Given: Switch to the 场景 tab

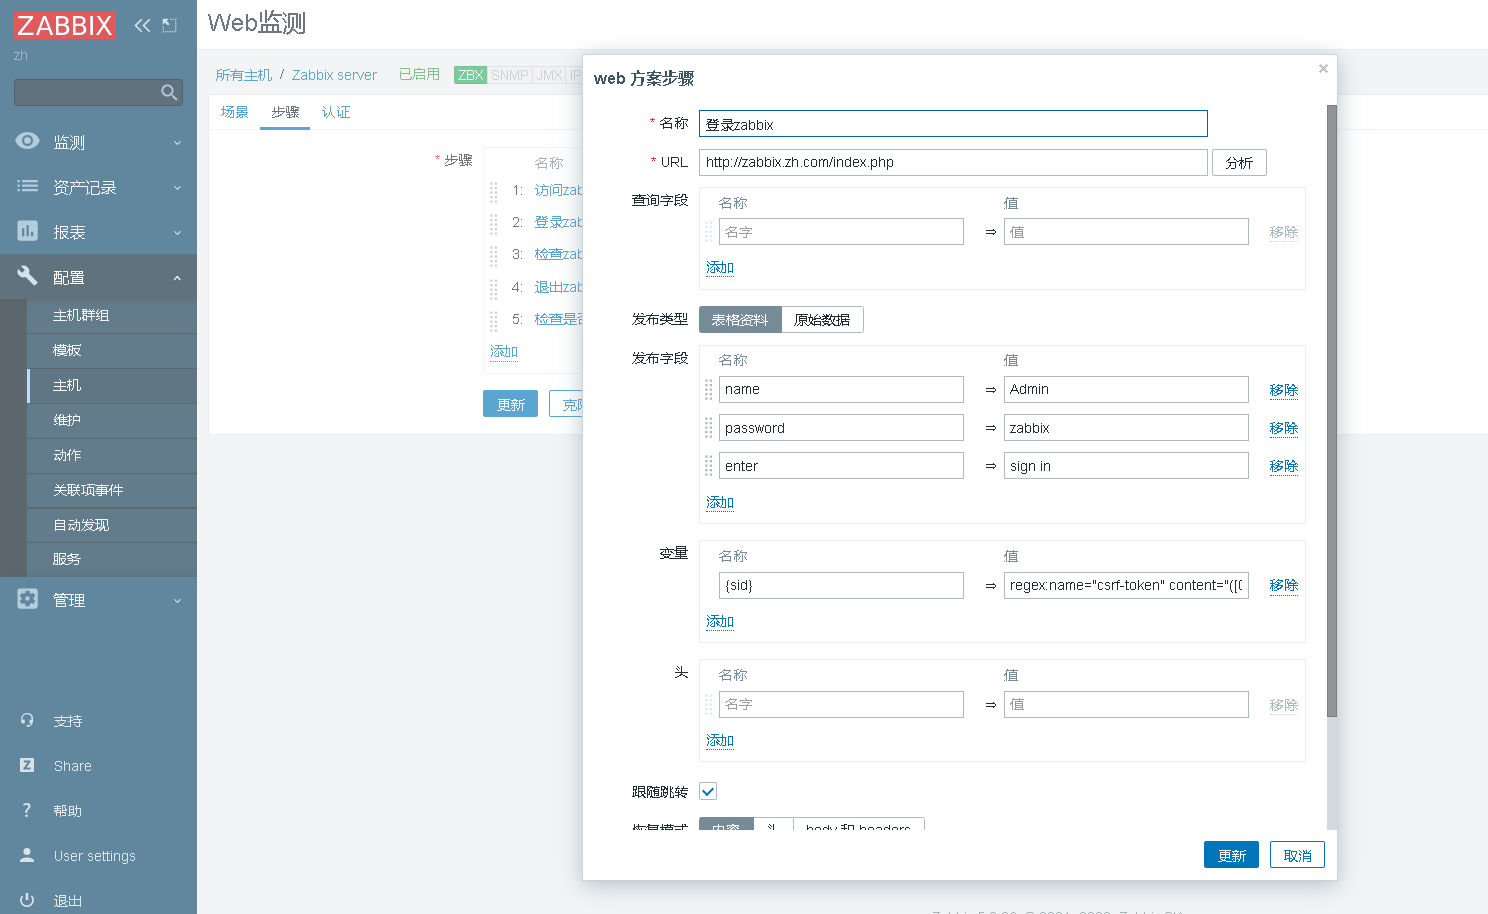Looking at the screenshot, I should [235, 112].
